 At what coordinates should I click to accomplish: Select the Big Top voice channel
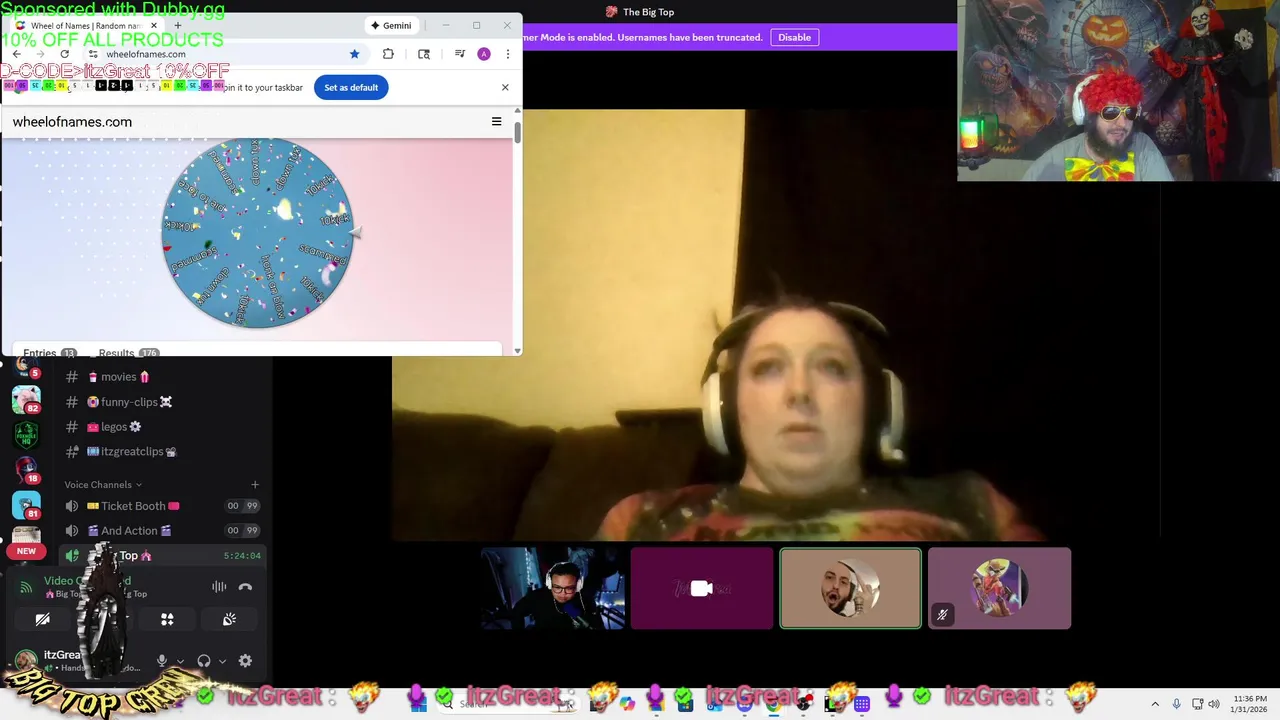tap(160, 555)
